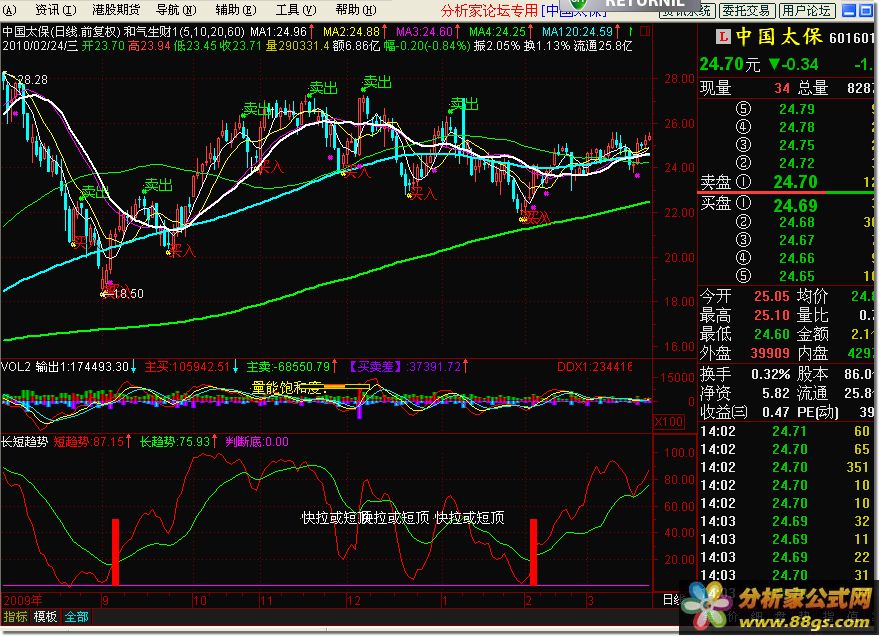
Task: Click the 用户论坛 button
Action: tap(807, 11)
